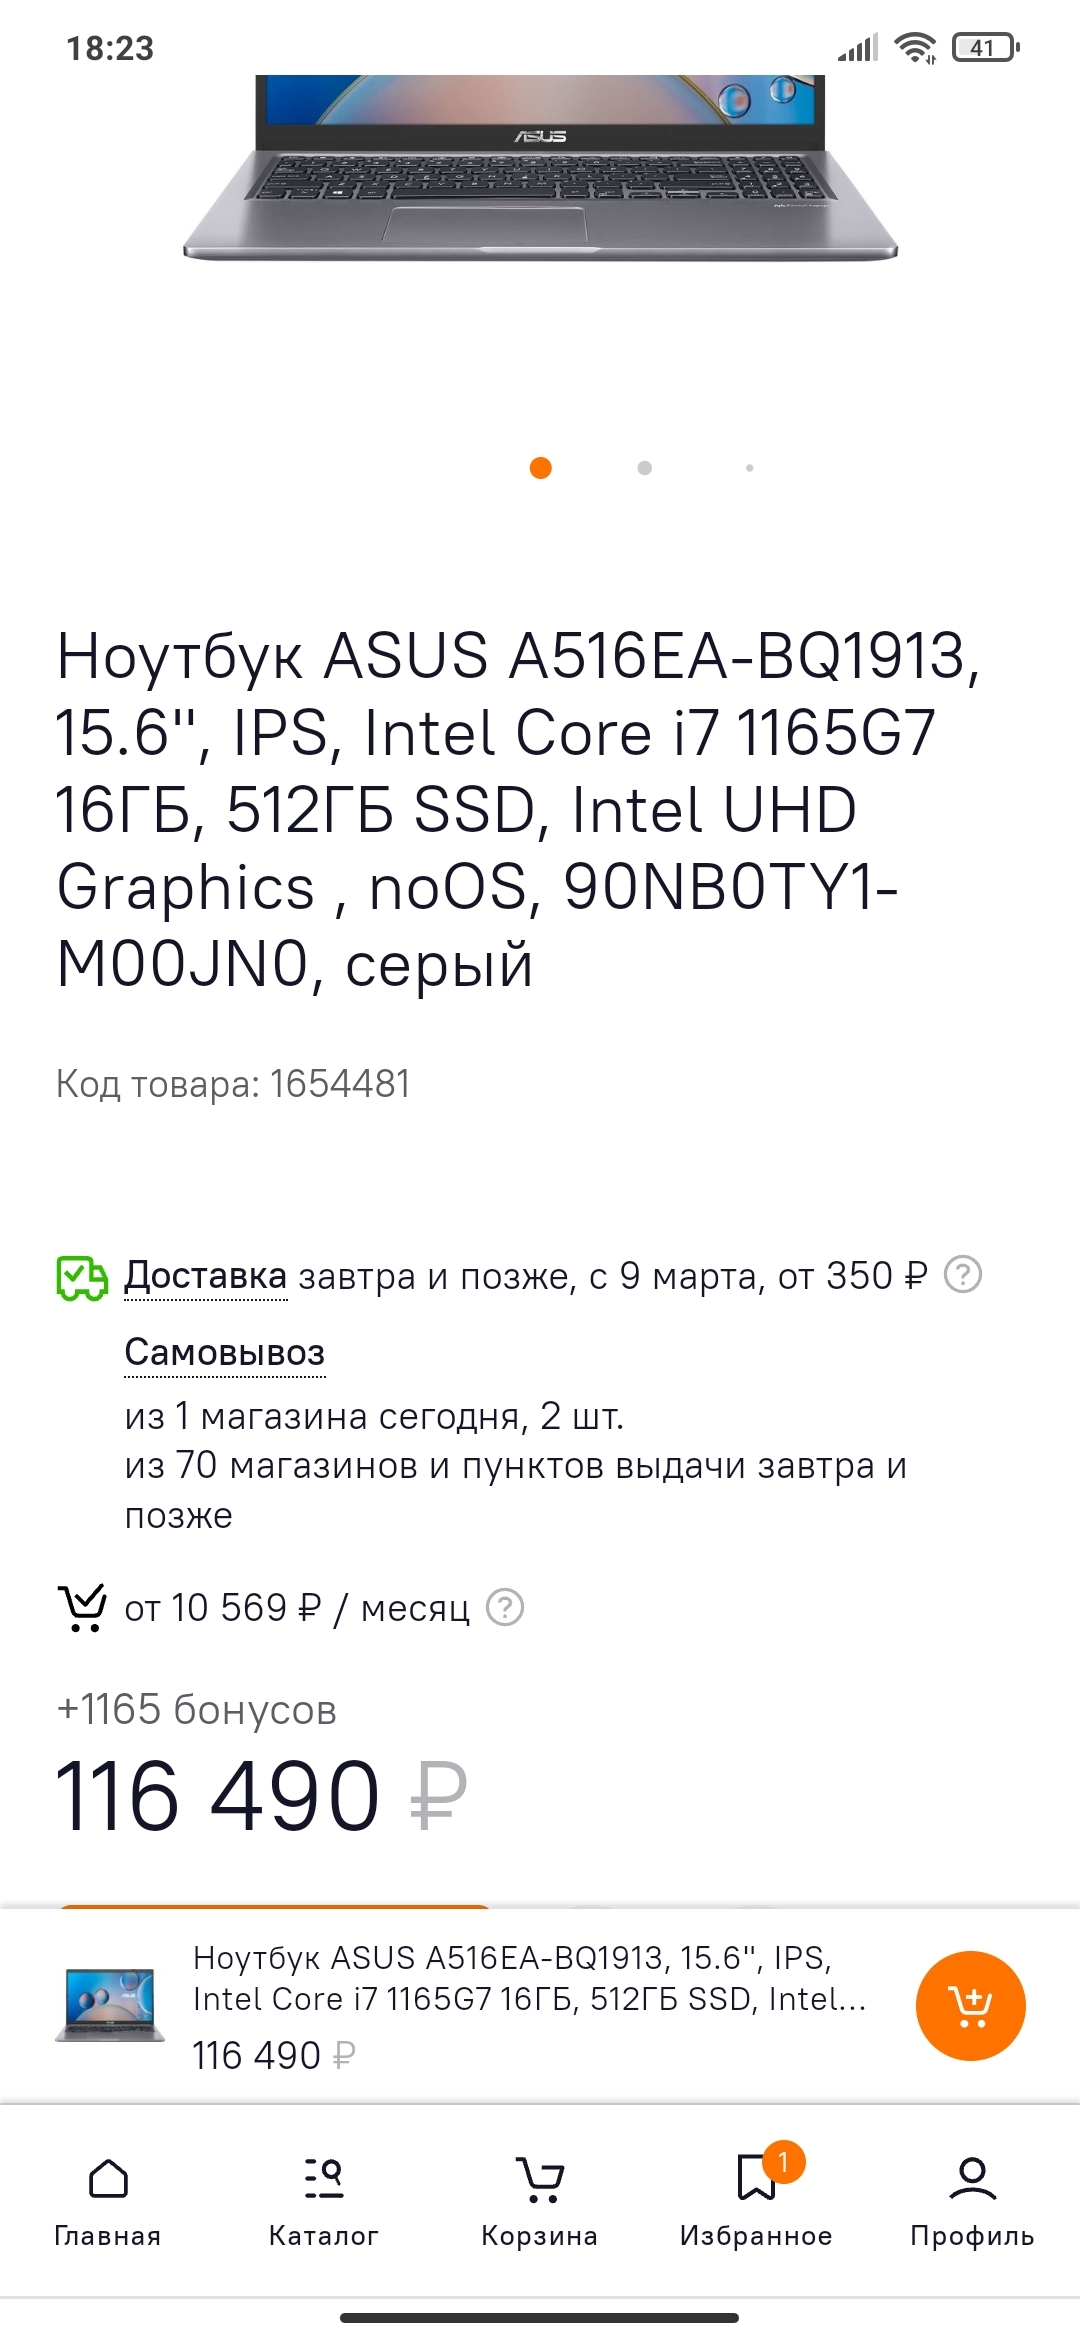Tap the small laptop thumbnail in sticky bar
Image resolution: width=1080 pixels, height=2340 pixels.
[x=110, y=2005]
